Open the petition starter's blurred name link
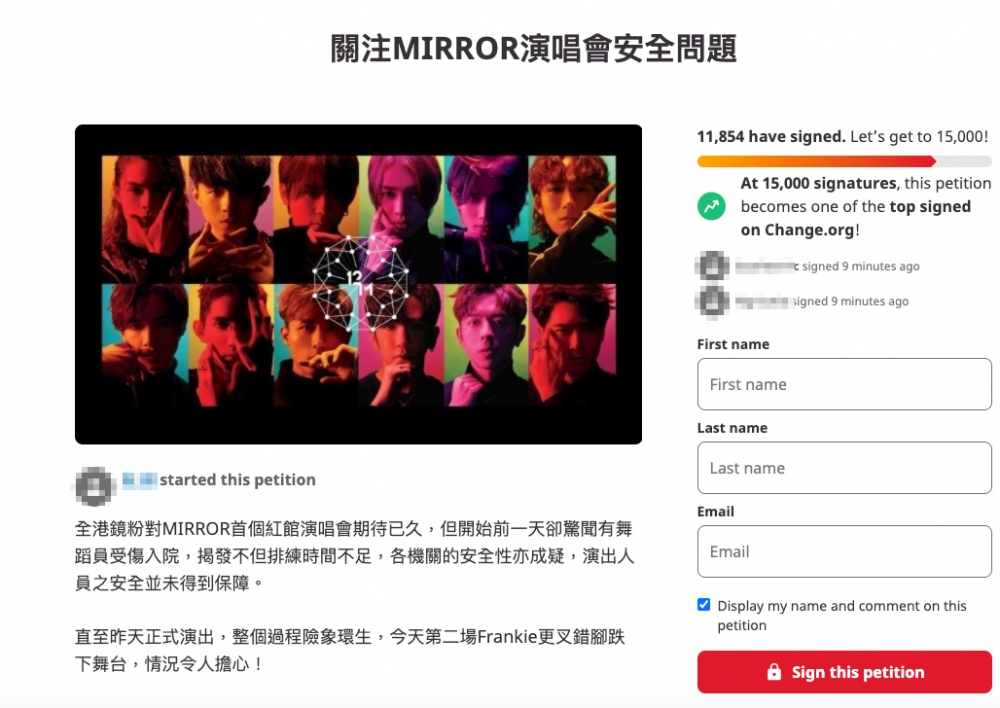The width and height of the screenshot is (1000, 708). 140,480
